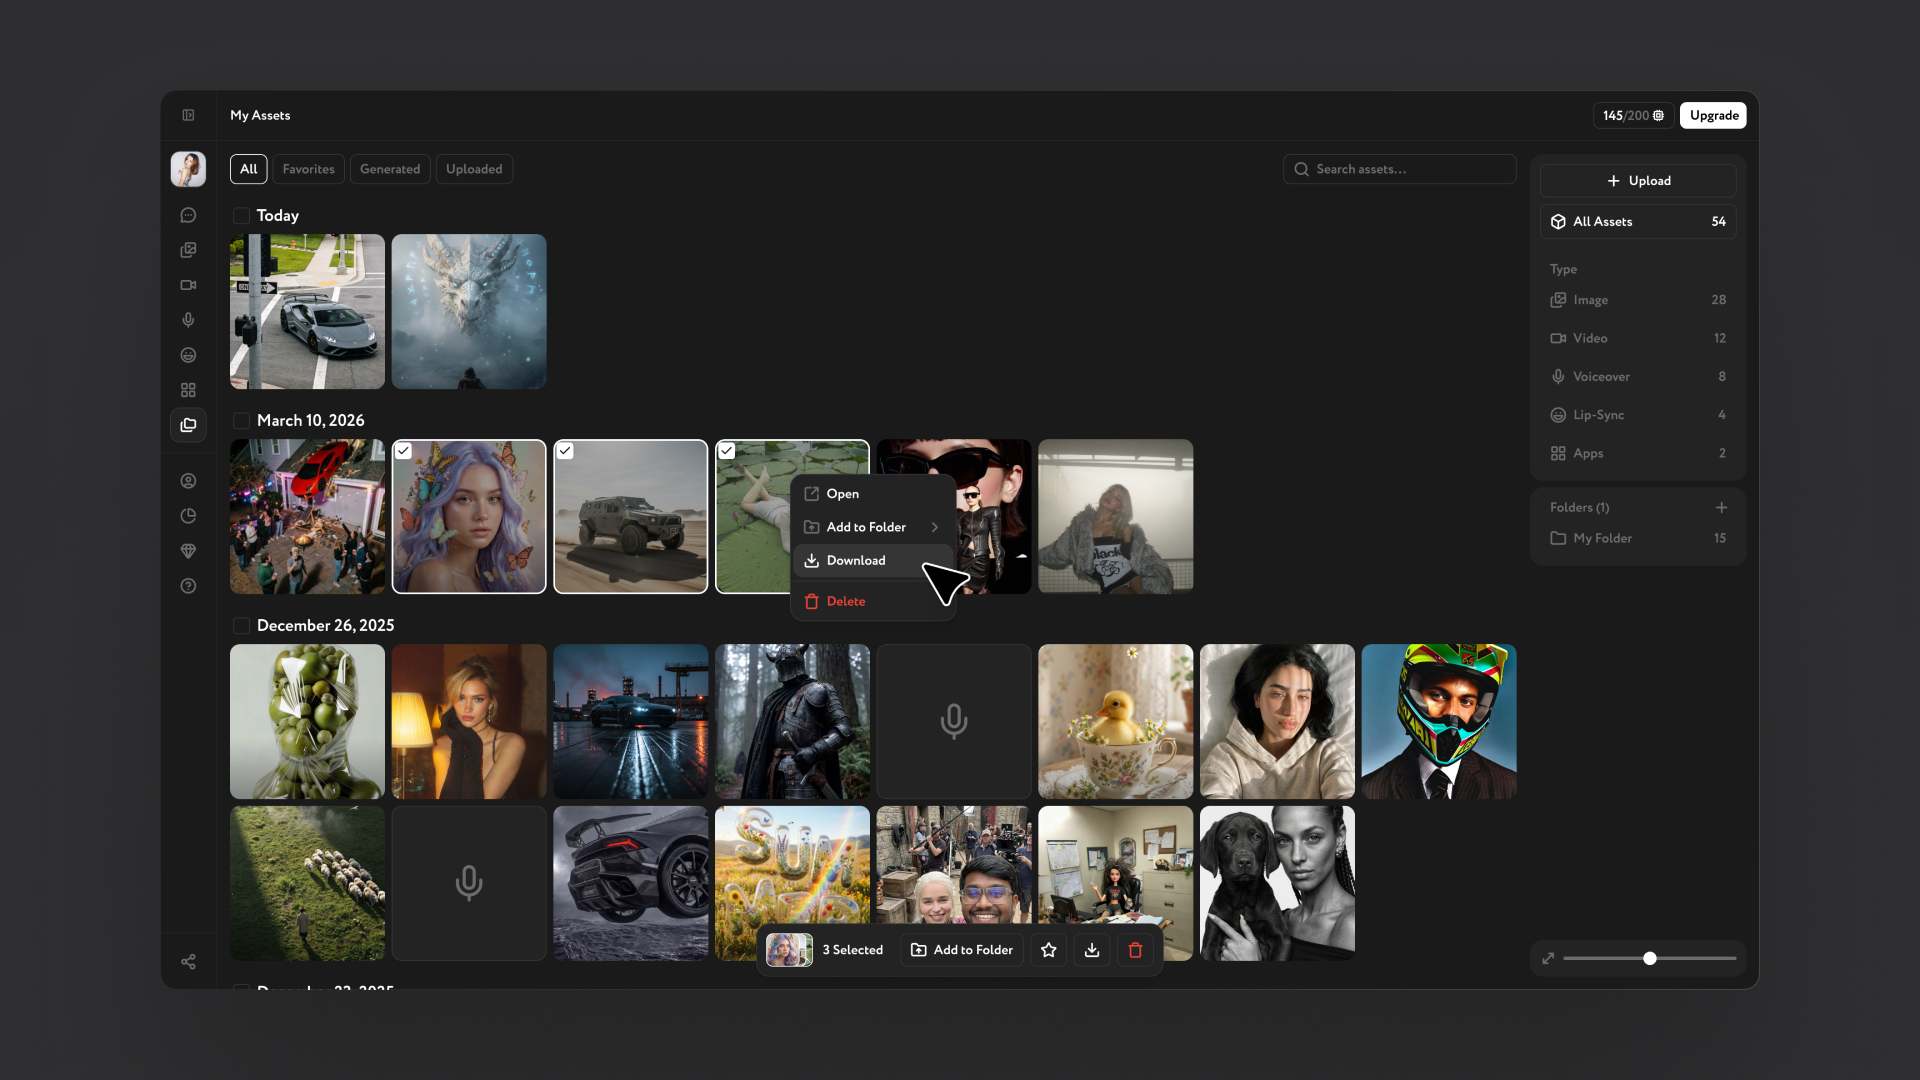Open the woman in fur coat thumbnail
Screen dimensions: 1920x1080
point(1116,517)
